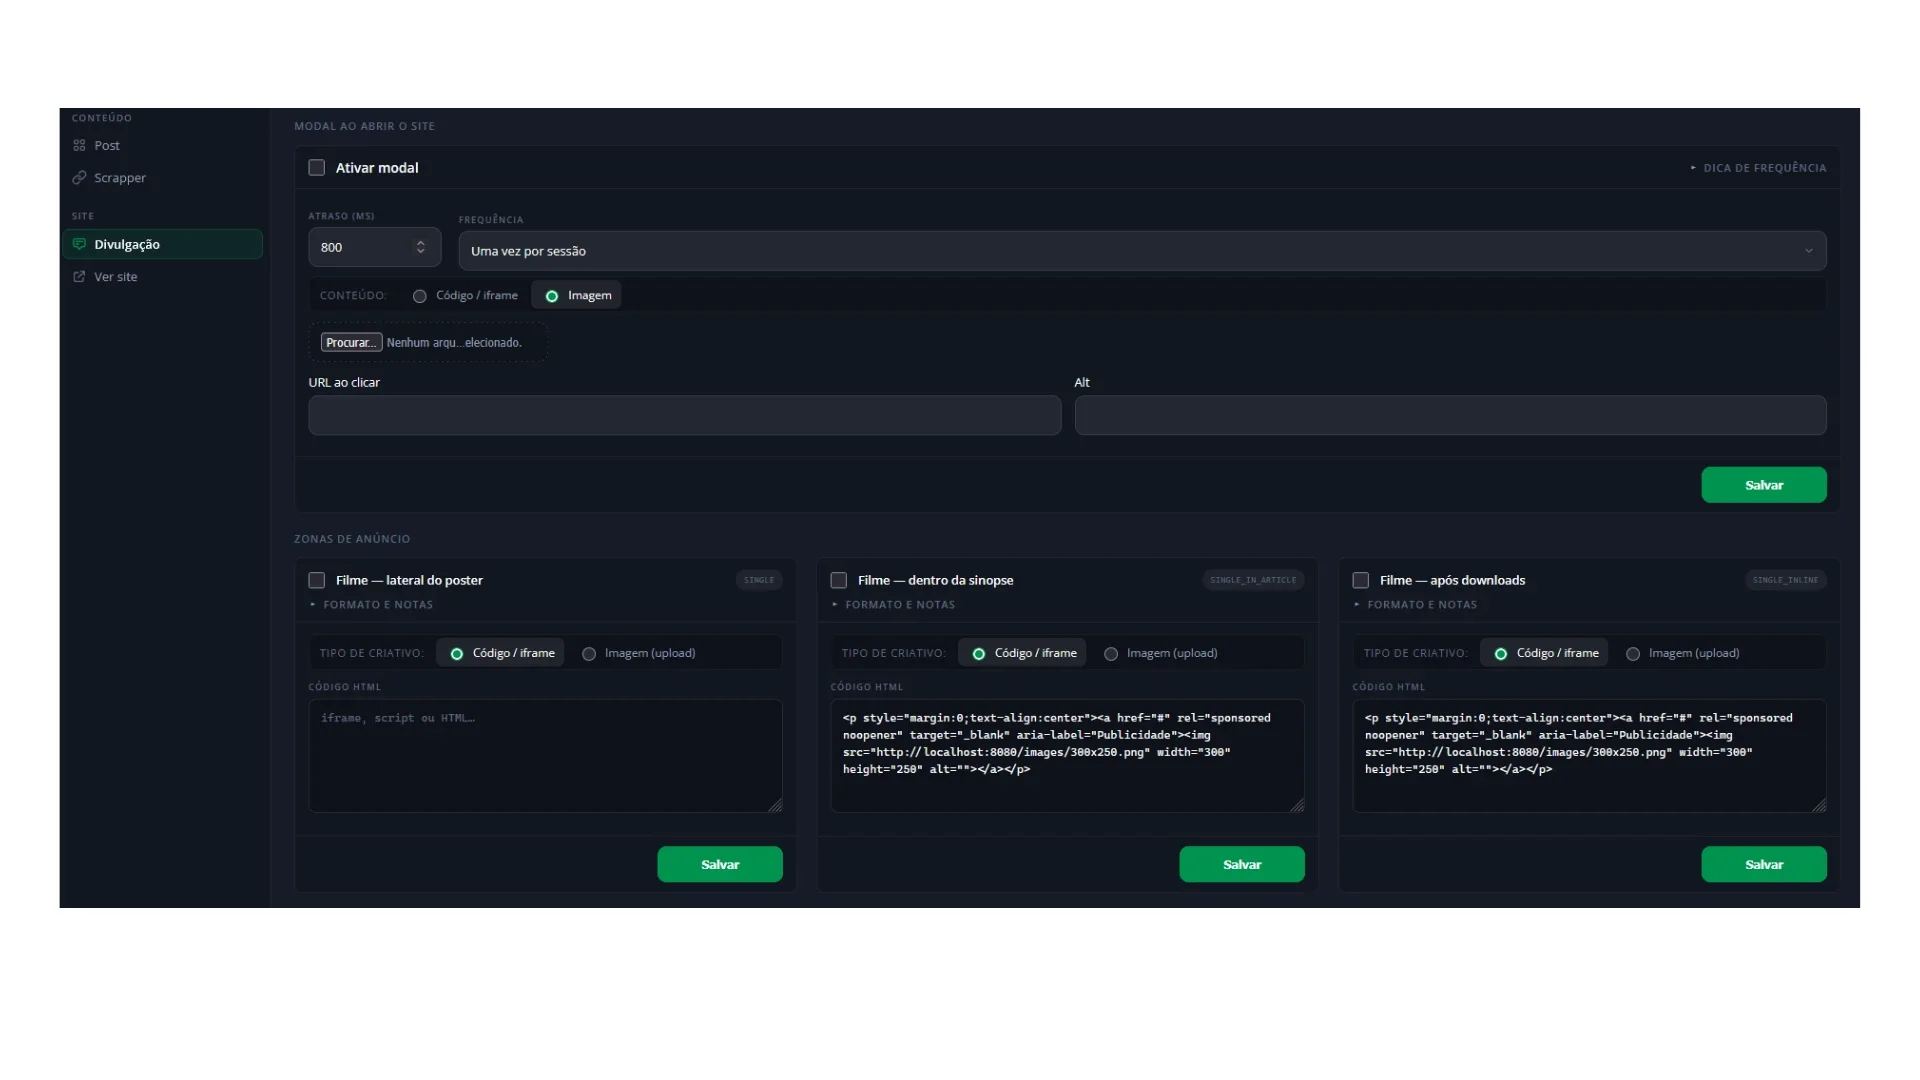The width and height of the screenshot is (1920, 1080).
Task: Select Imagem (upload) for dentro da sinopse
Action: (x=1161, y=653)
